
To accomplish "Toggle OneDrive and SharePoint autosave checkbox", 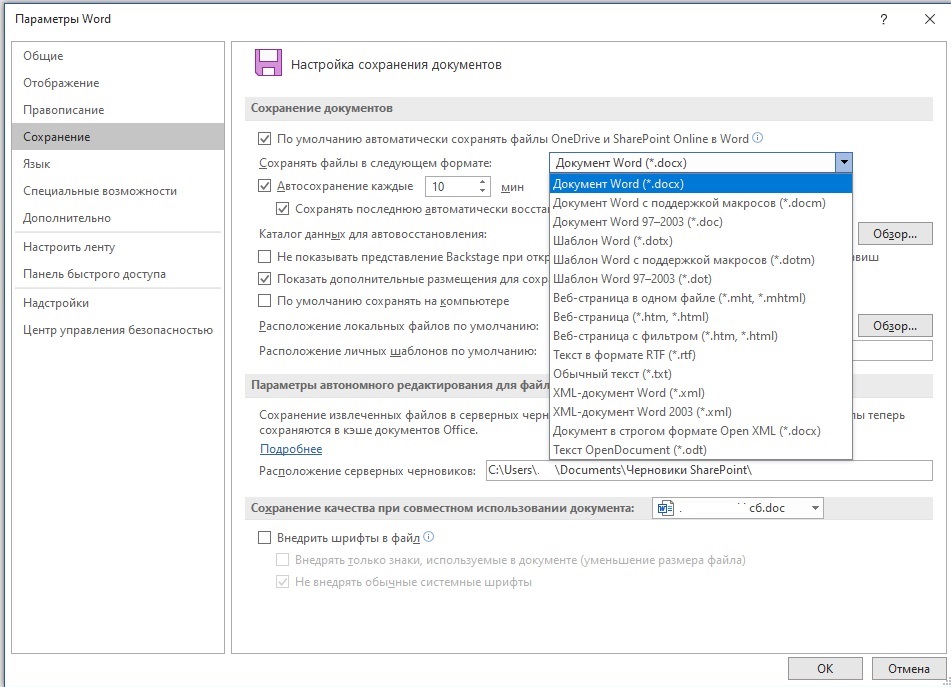I will (264, 139).
